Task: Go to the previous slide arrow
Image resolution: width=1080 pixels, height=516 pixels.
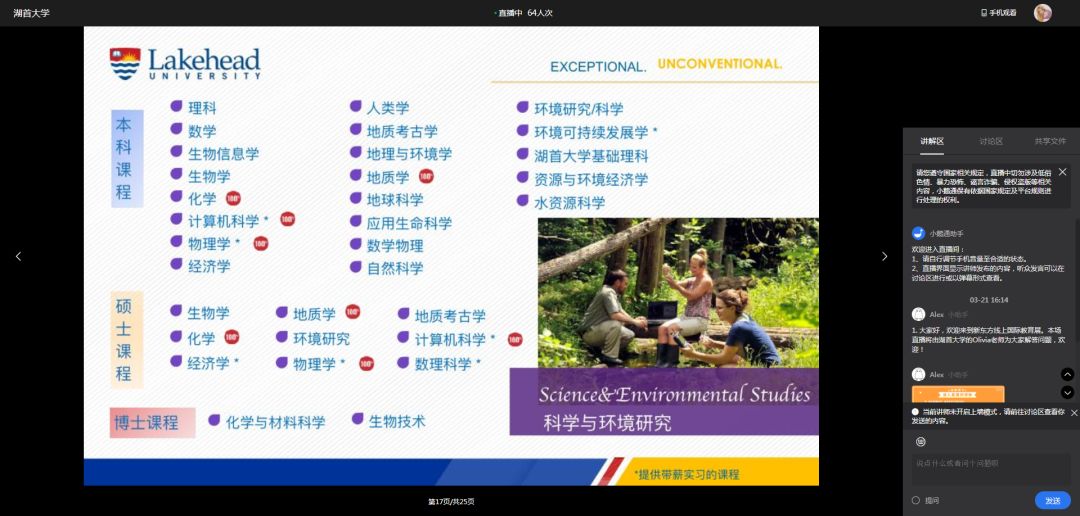Action: coord(18,256)
